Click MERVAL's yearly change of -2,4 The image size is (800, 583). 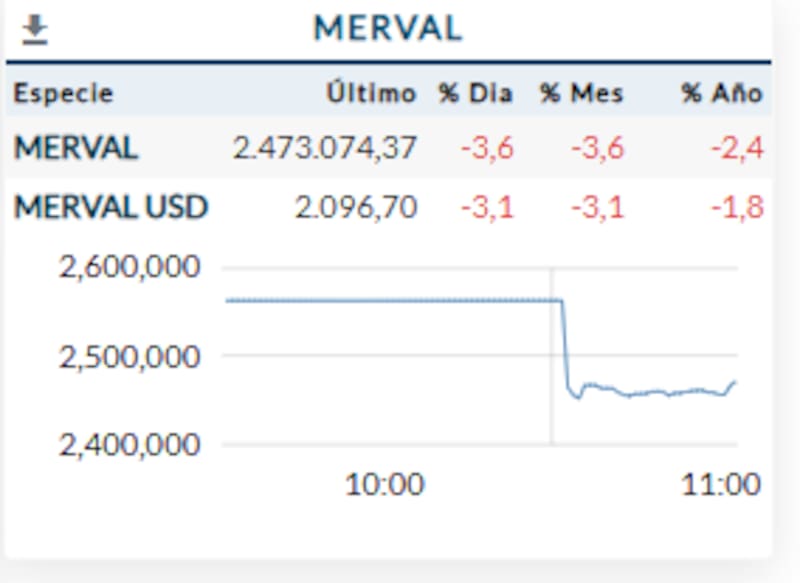coord(737,149)
